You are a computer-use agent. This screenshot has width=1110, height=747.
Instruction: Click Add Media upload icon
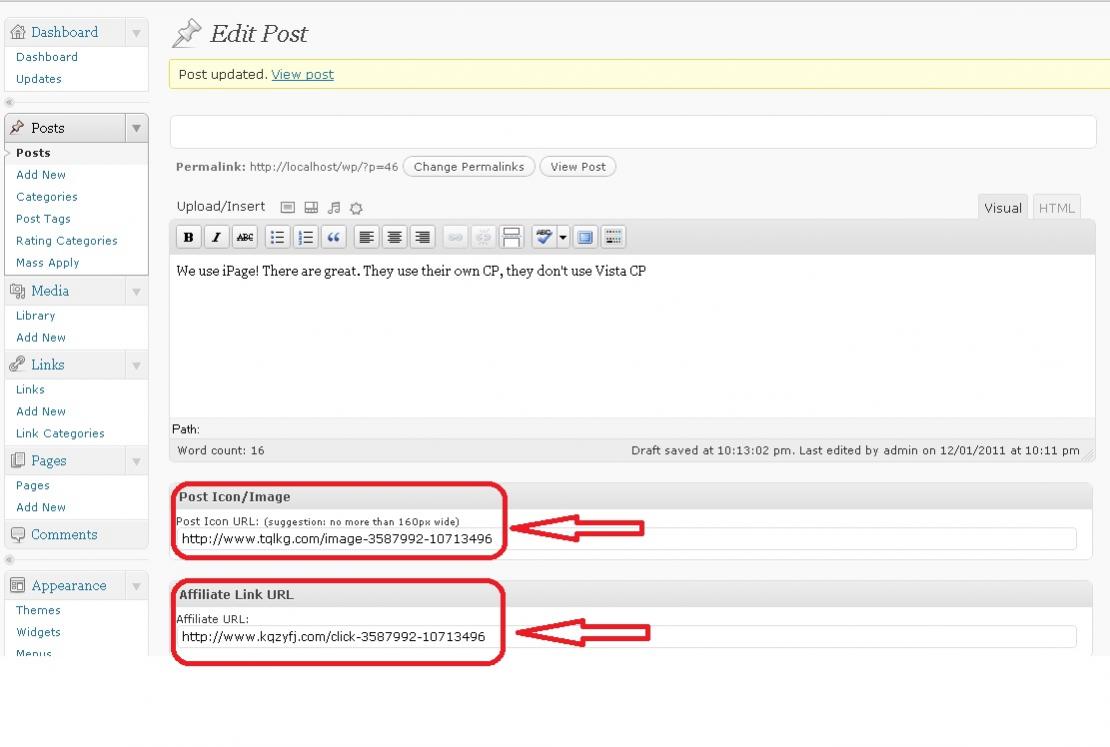coord(356,207)
